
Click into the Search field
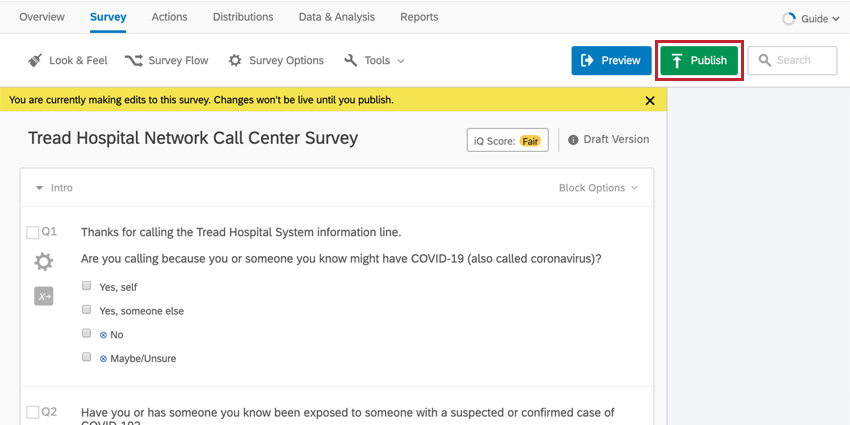[792, 60]
